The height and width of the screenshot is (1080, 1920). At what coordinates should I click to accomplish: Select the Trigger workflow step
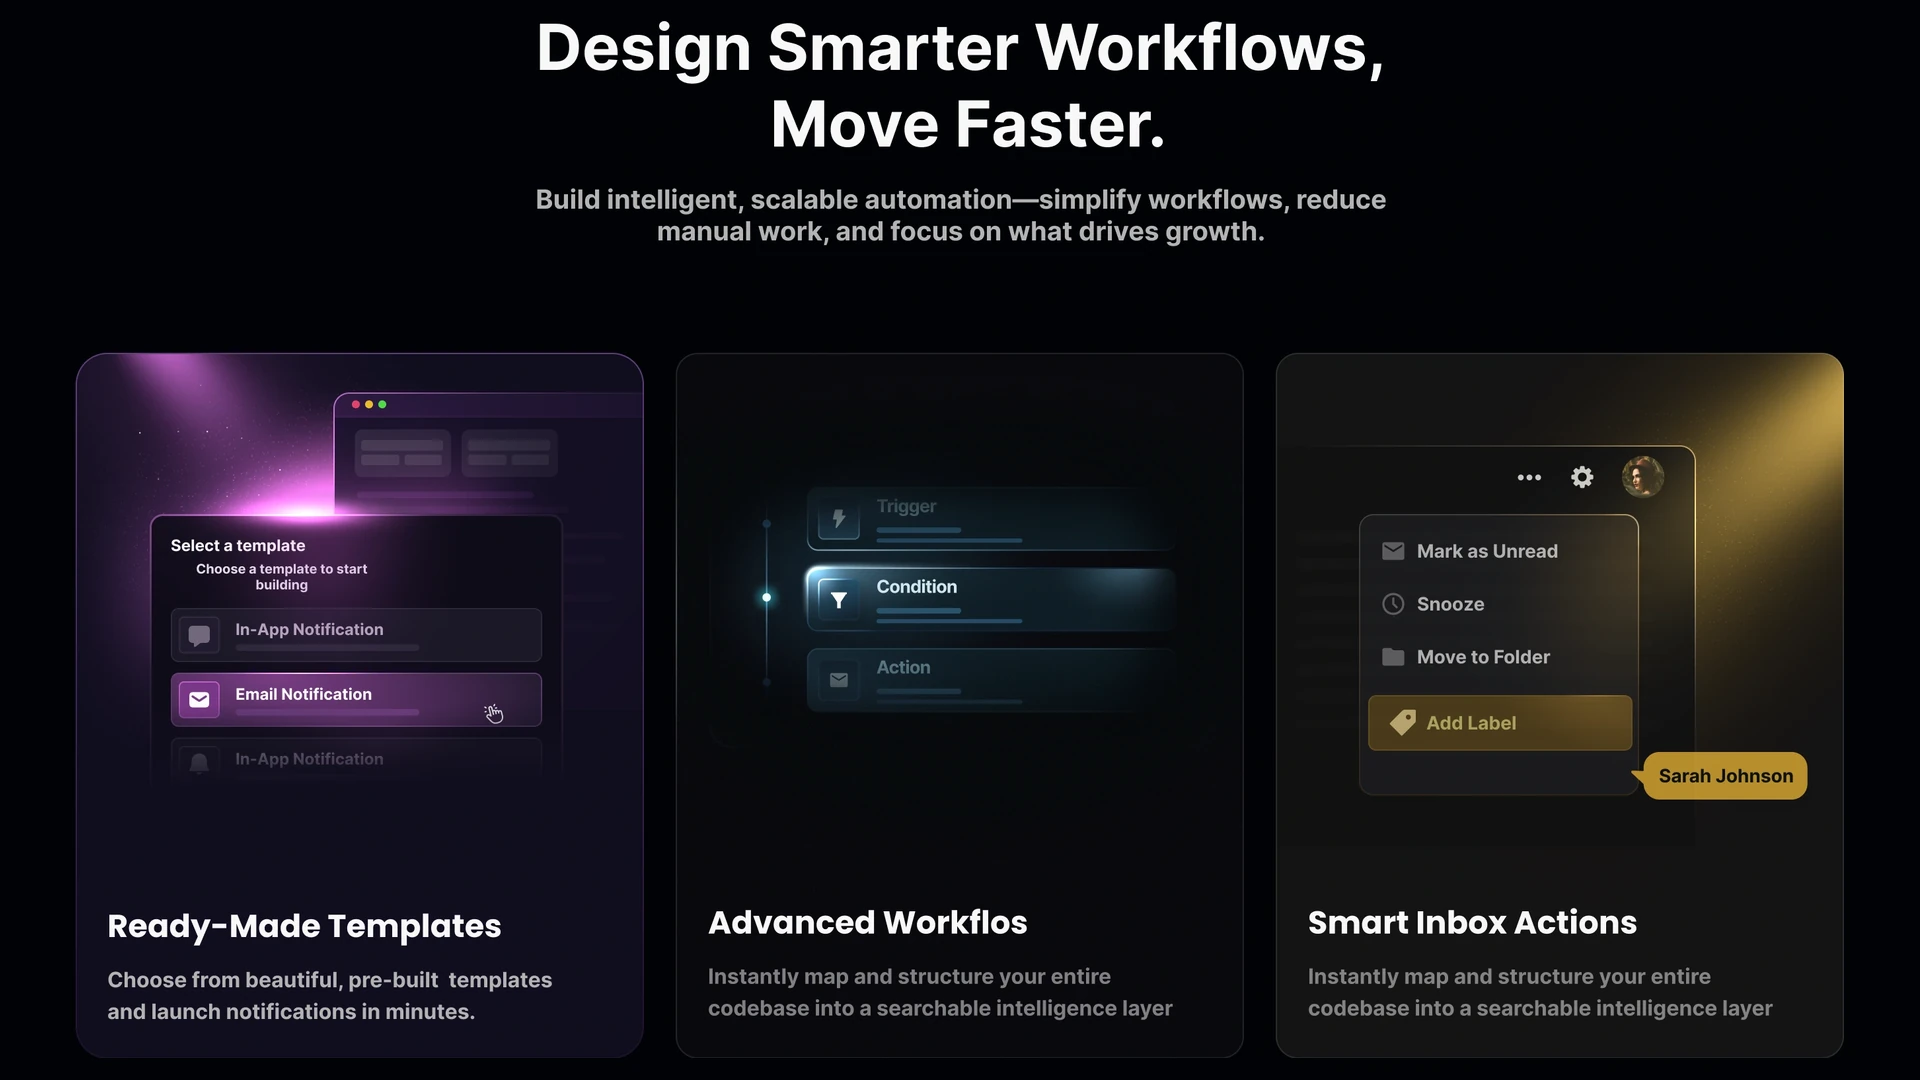point(991,519)
